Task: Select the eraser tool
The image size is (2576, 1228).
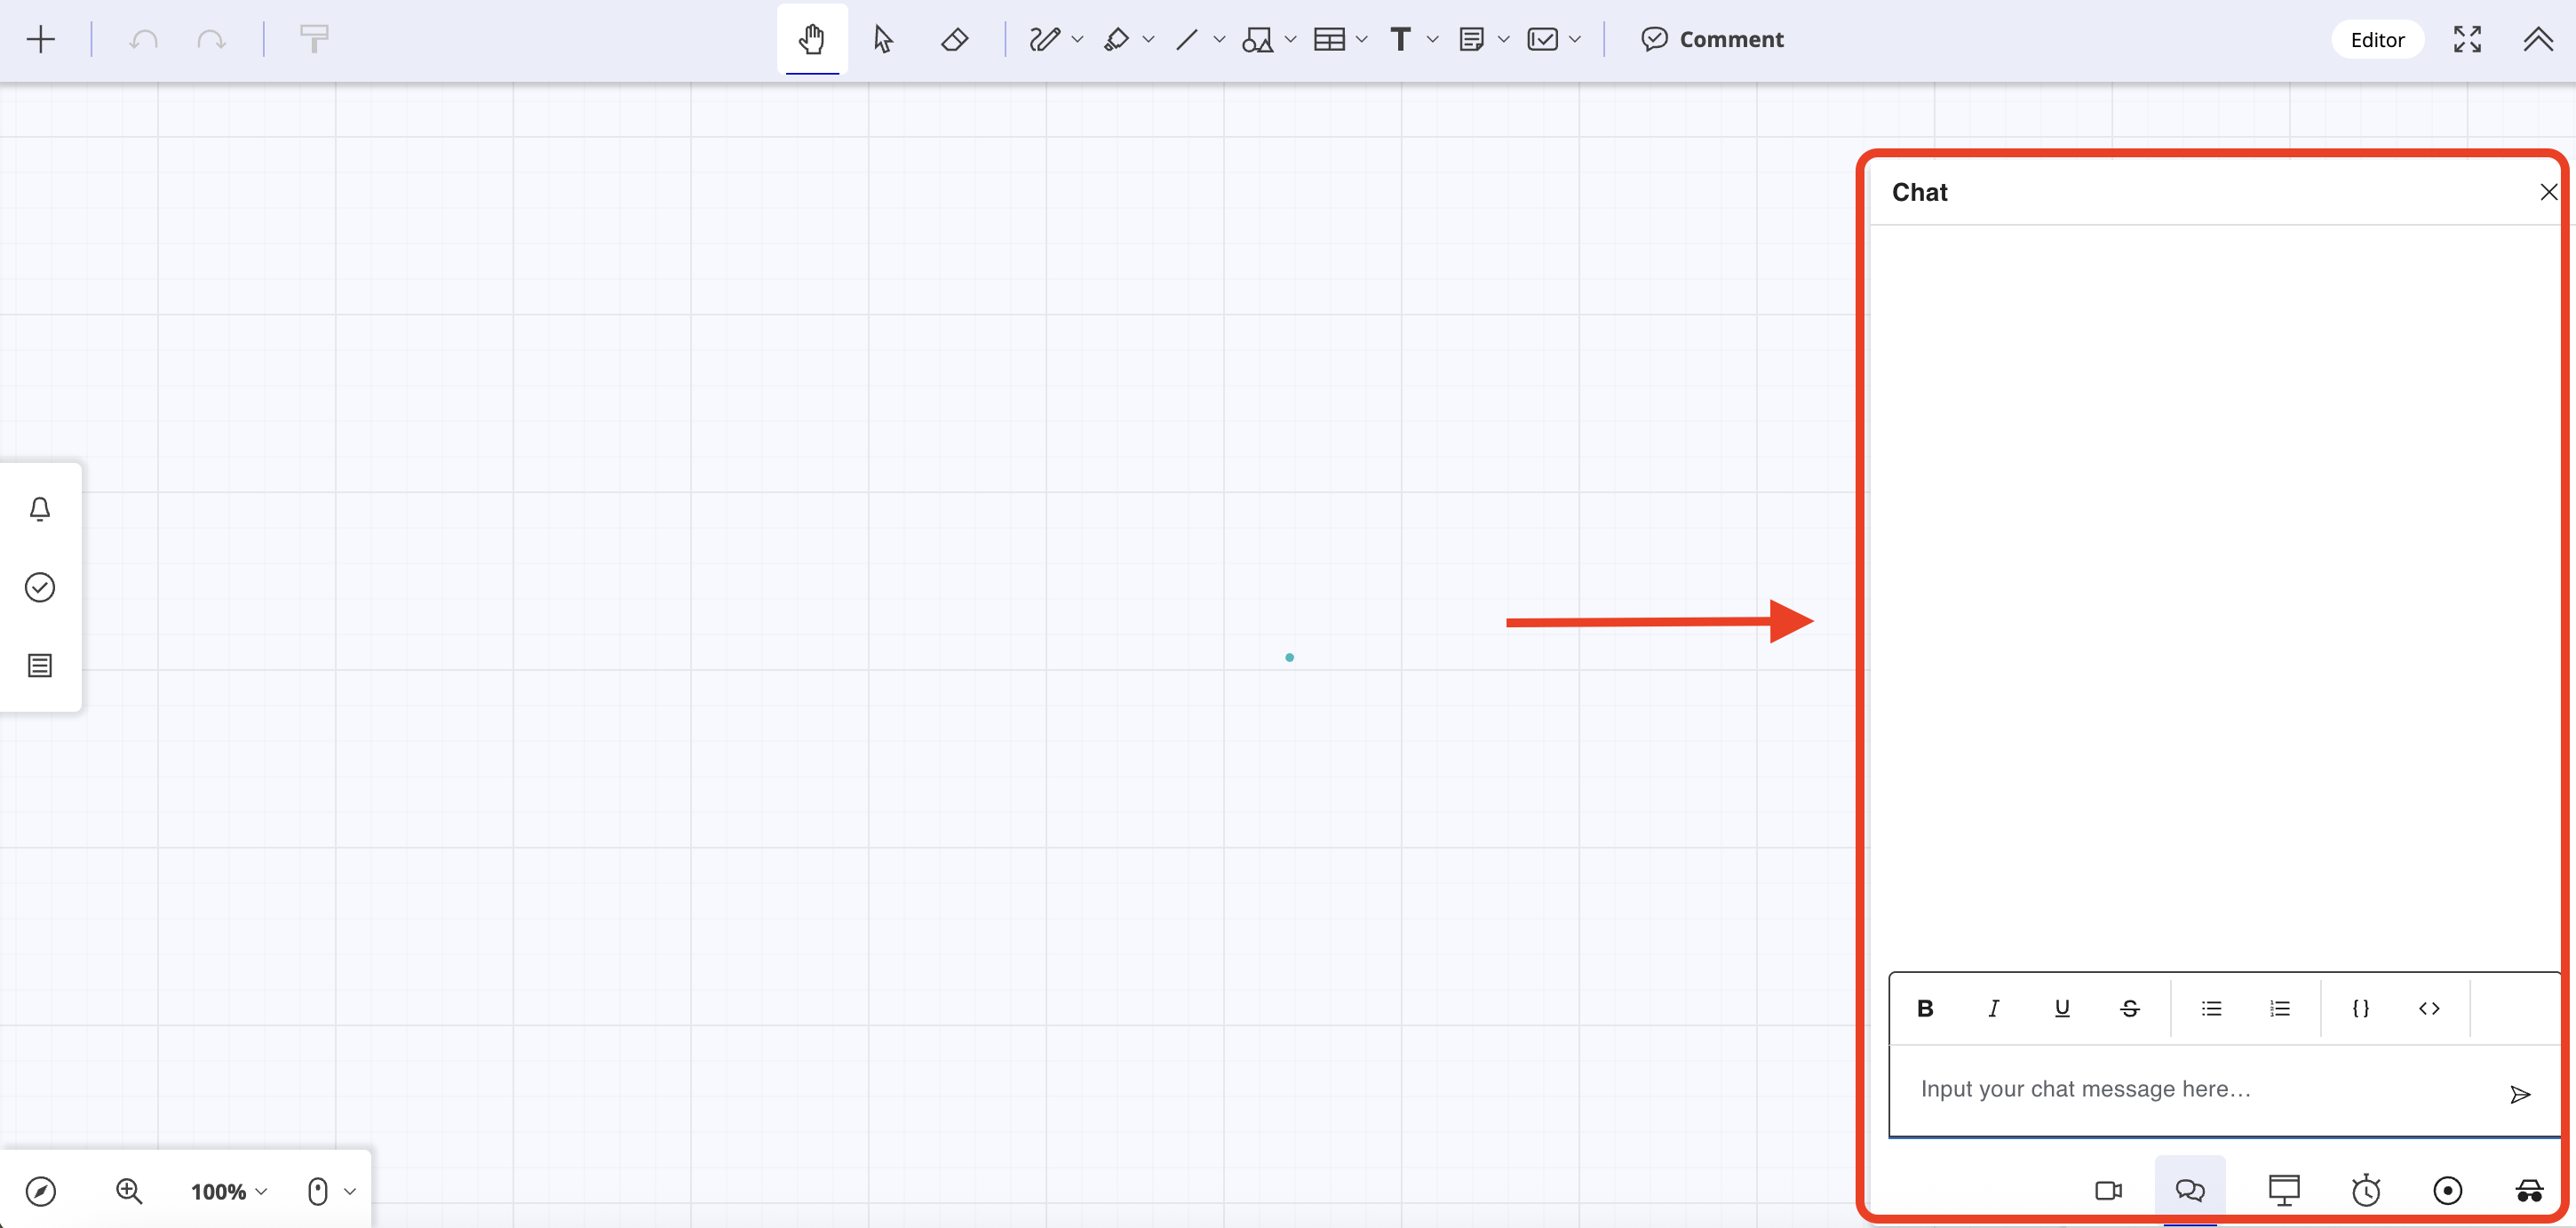Action: click(x=954, y=40)
